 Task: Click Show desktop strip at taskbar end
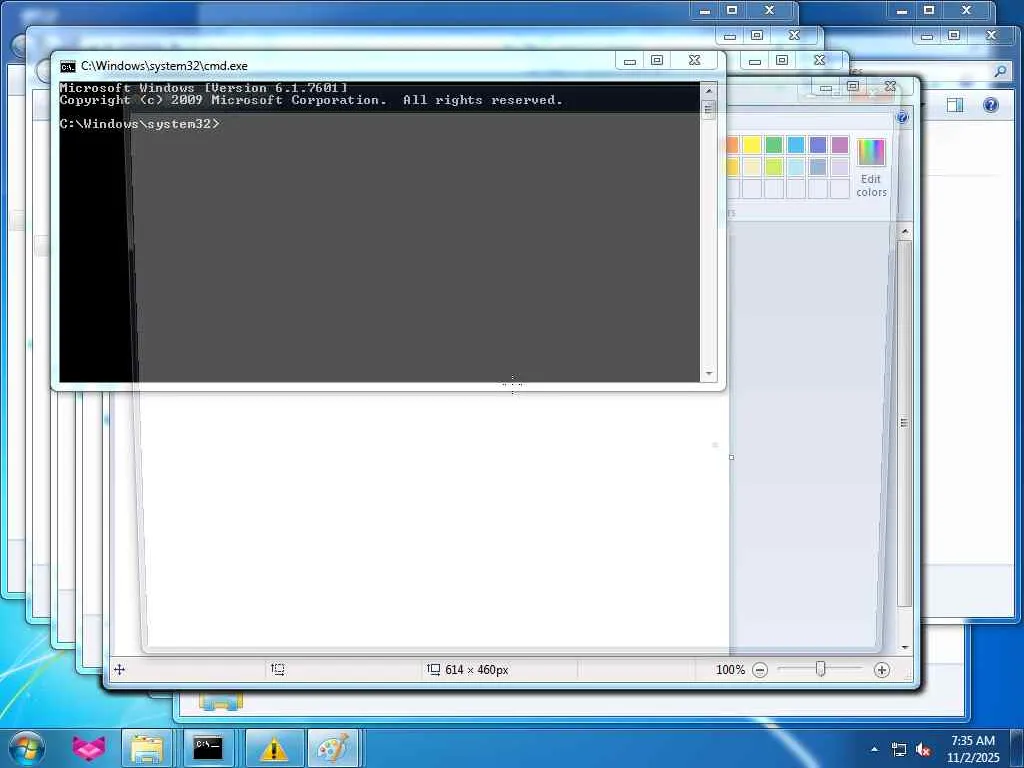click(1017, 749)
